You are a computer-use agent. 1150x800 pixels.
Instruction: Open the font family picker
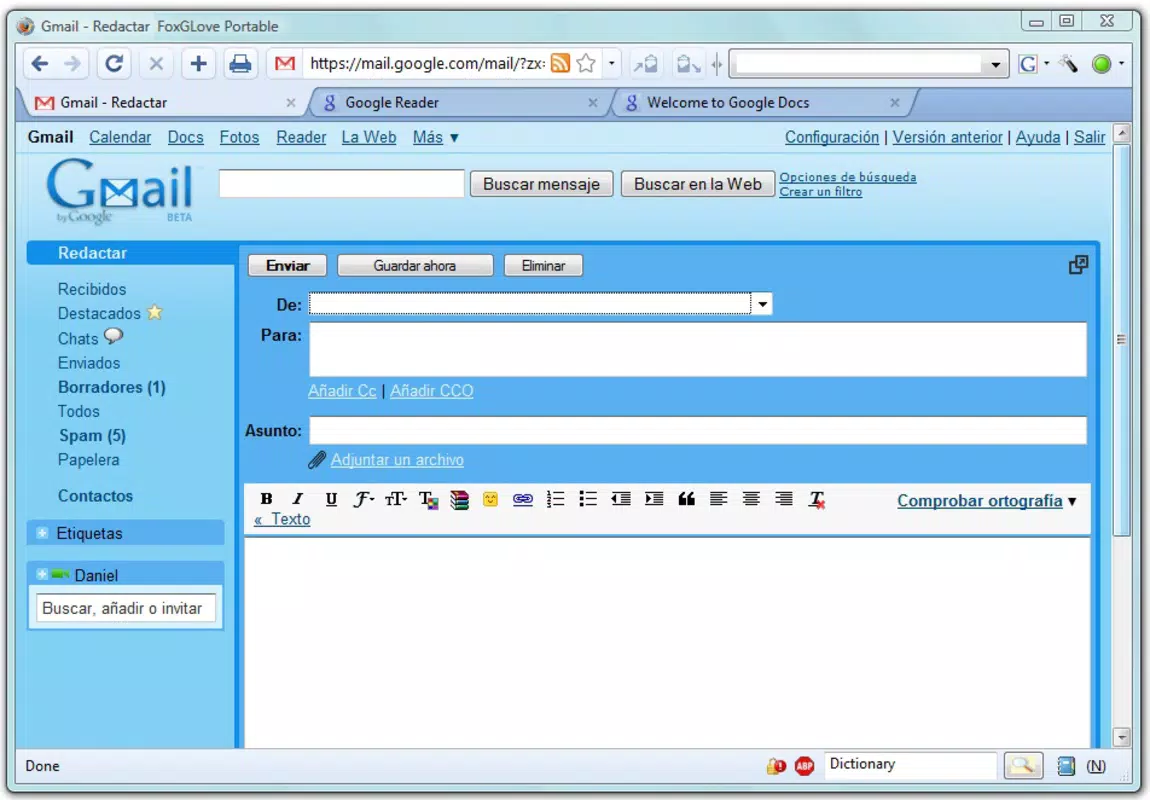[x=363, y=499]
